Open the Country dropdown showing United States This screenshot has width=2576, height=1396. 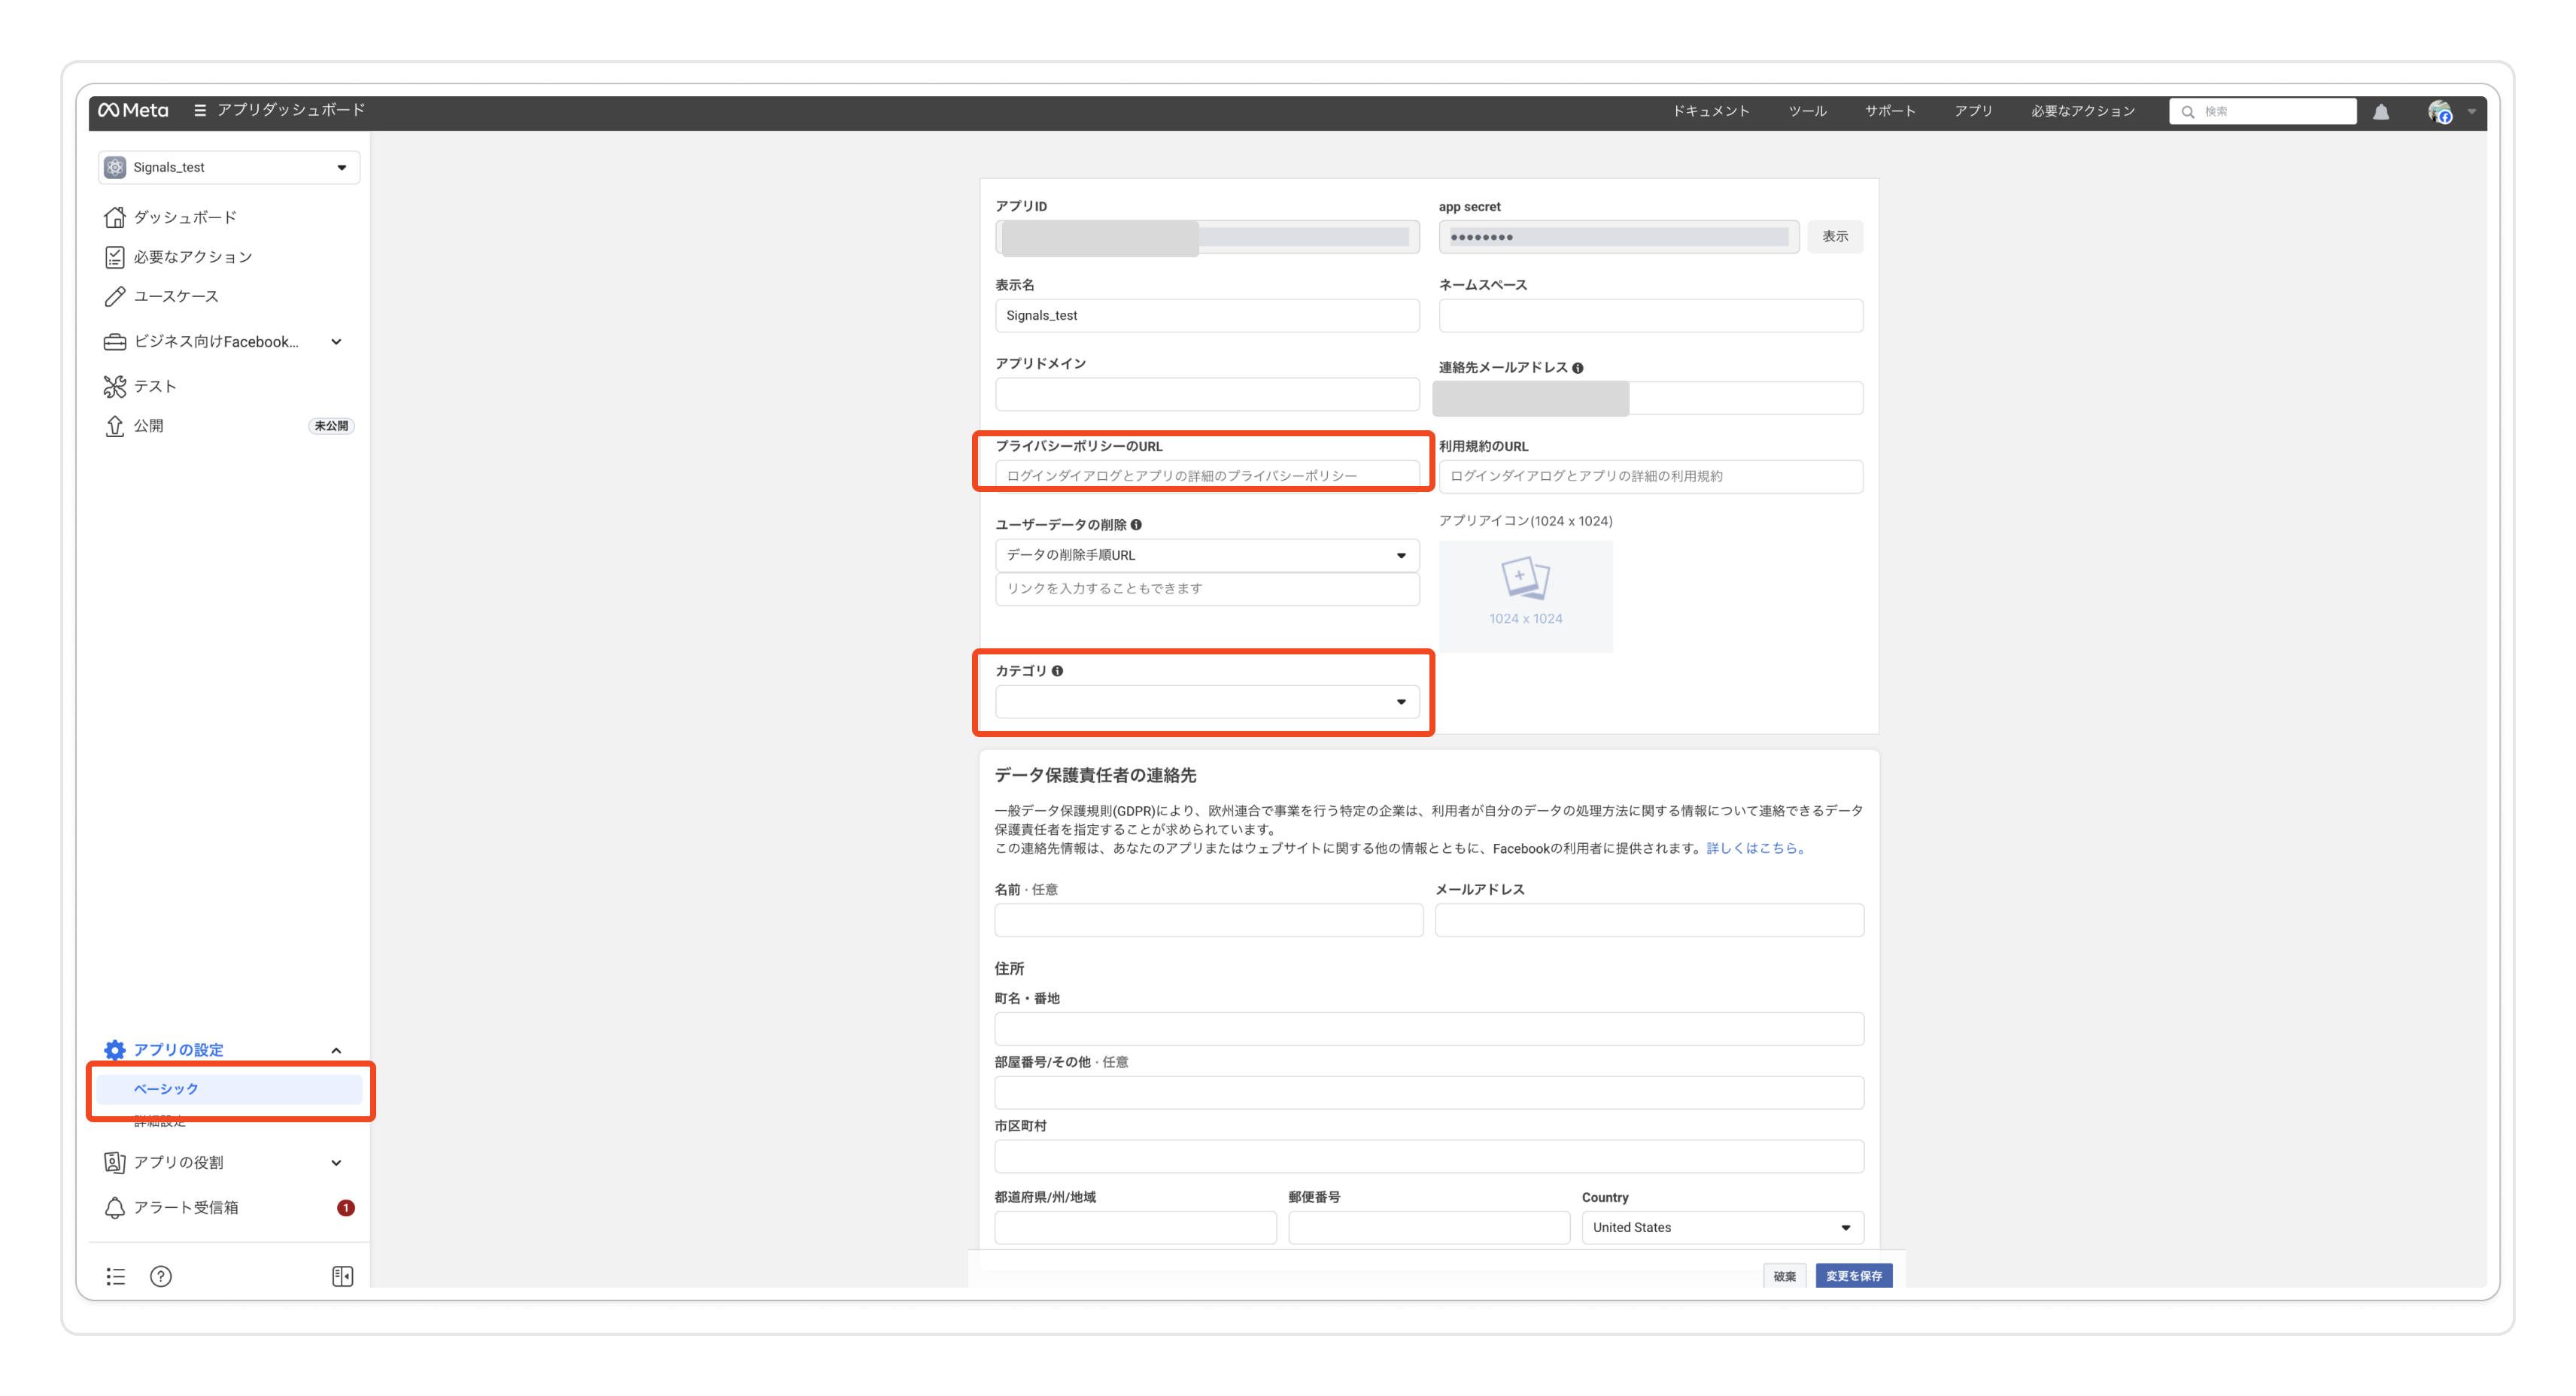click(1722, 1227)
